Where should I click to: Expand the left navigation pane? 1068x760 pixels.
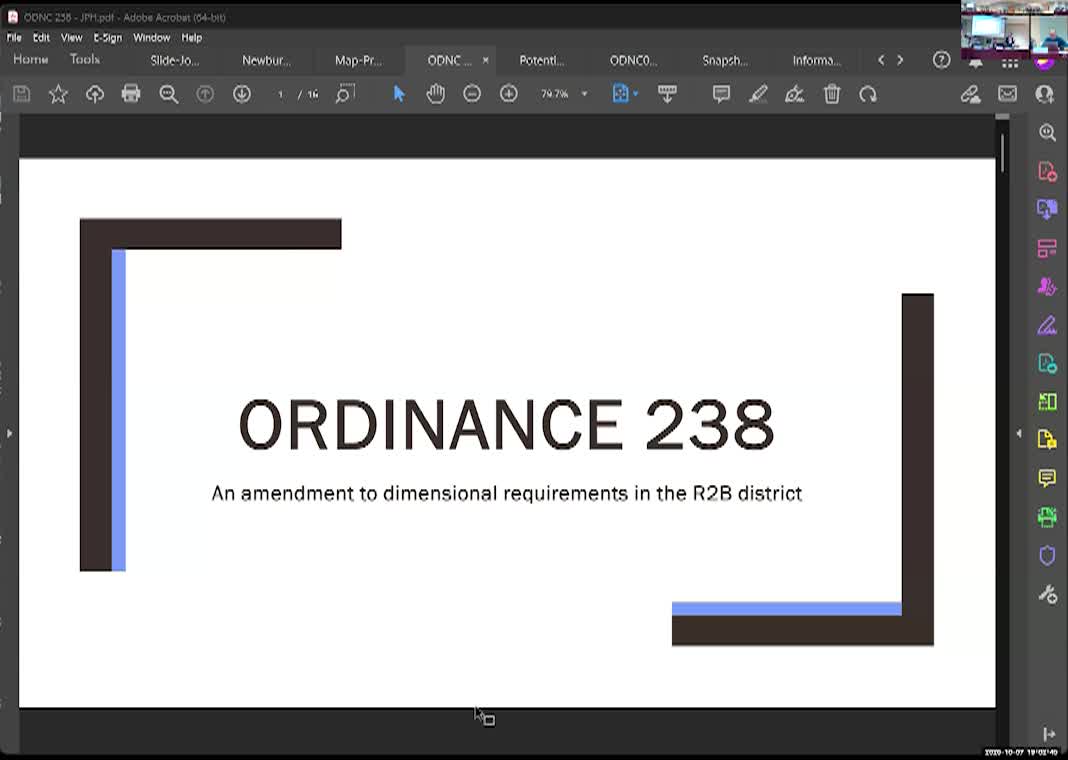pyautogui.click(x=10, y=433)
